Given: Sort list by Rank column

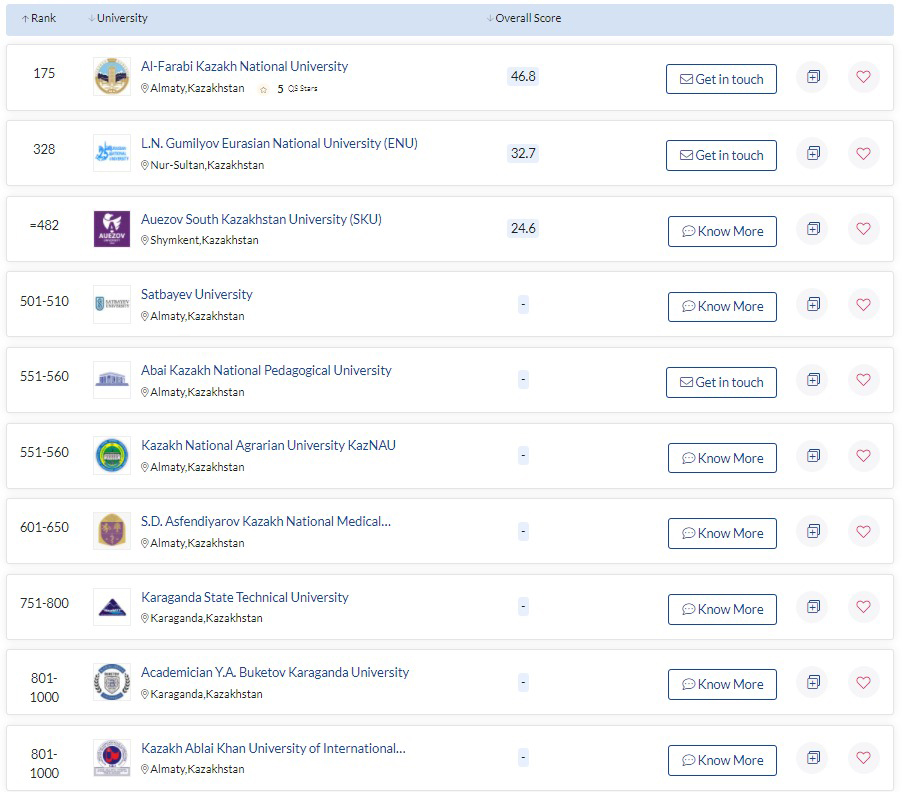Looking at the screenshot, I should [39, 18].
